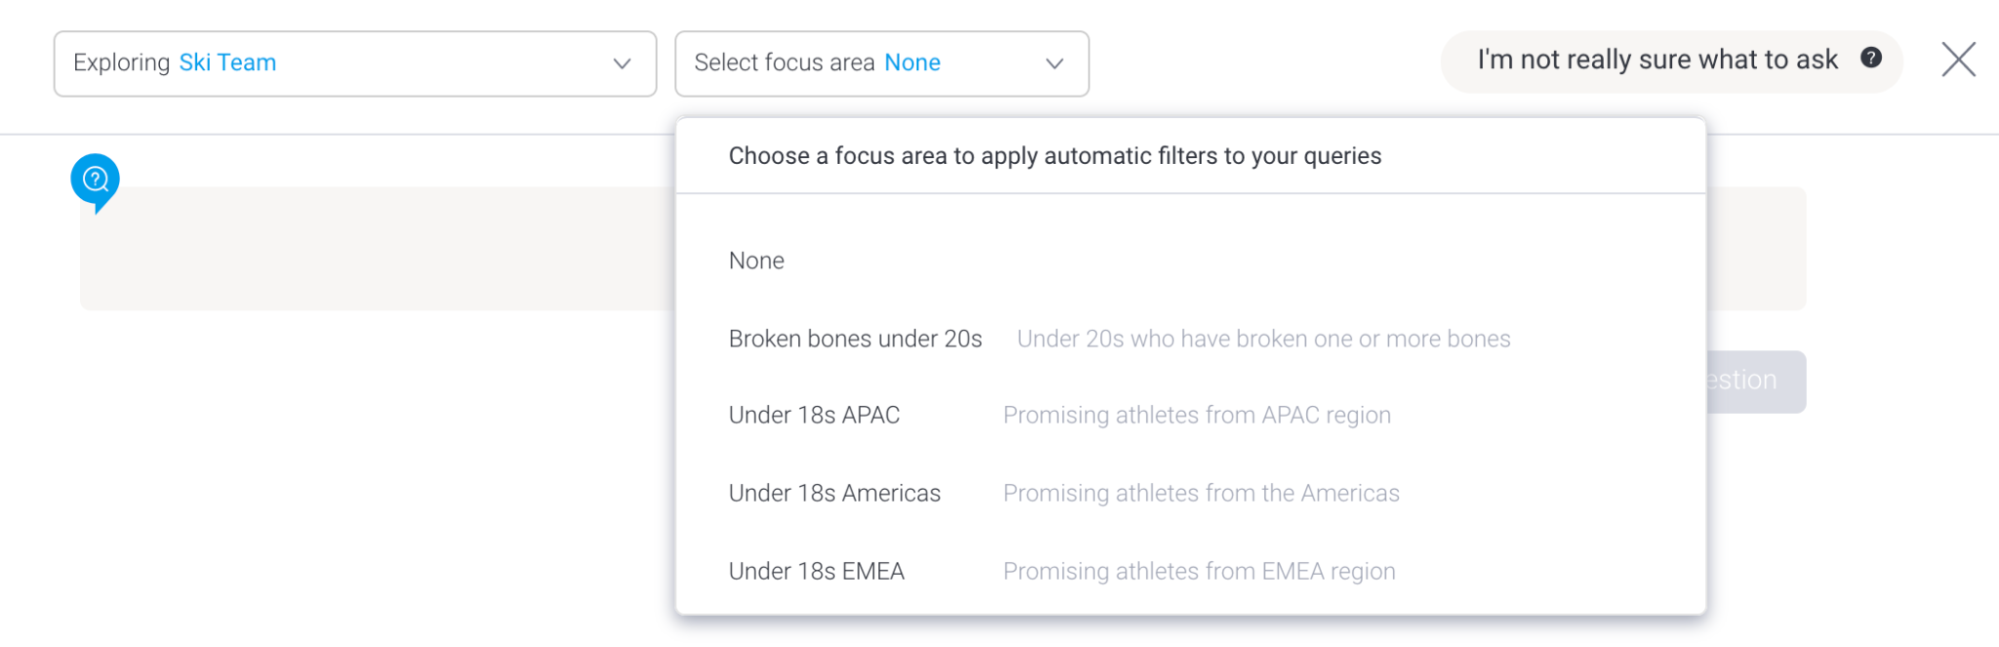Image resolution: width=1999 pixels, height=647 pixels.
Task: Click the blue "Ski Team" dataset name
Action: tap(227, 63)
